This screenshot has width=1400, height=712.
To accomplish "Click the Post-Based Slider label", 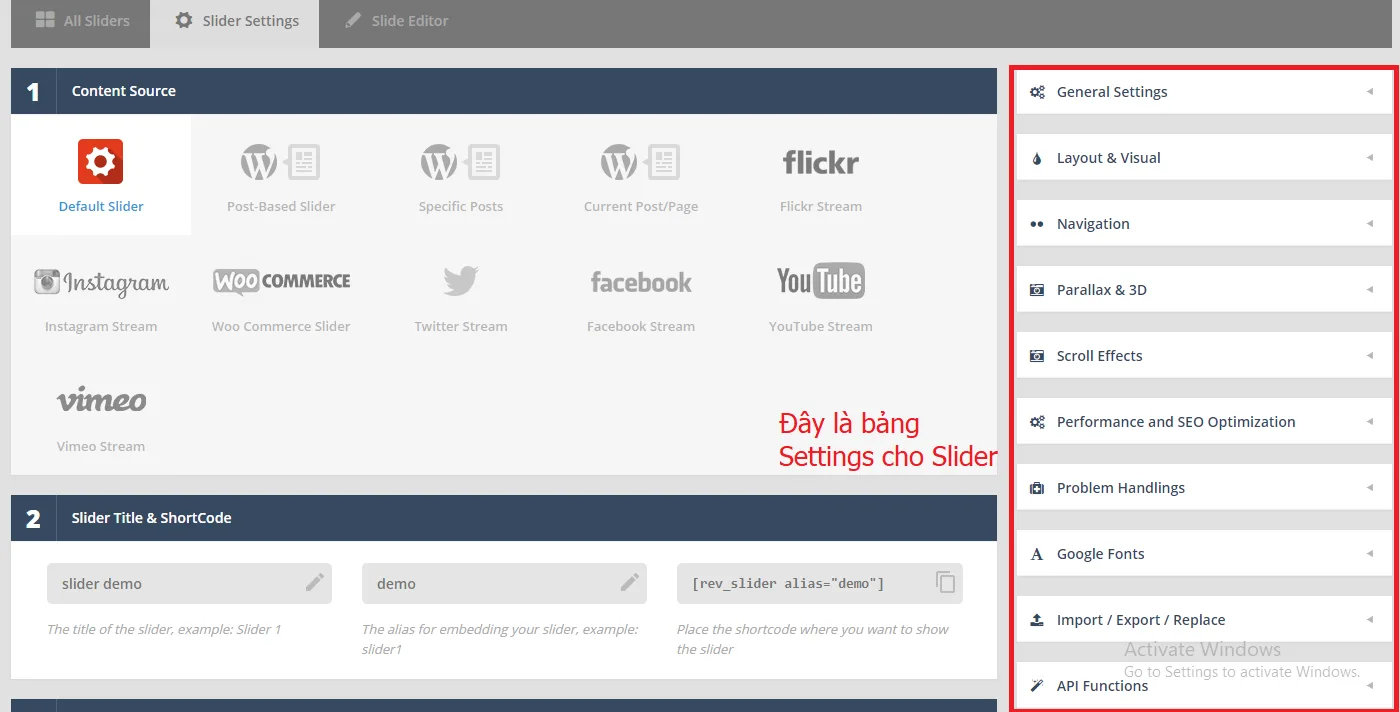I will 281,206.
